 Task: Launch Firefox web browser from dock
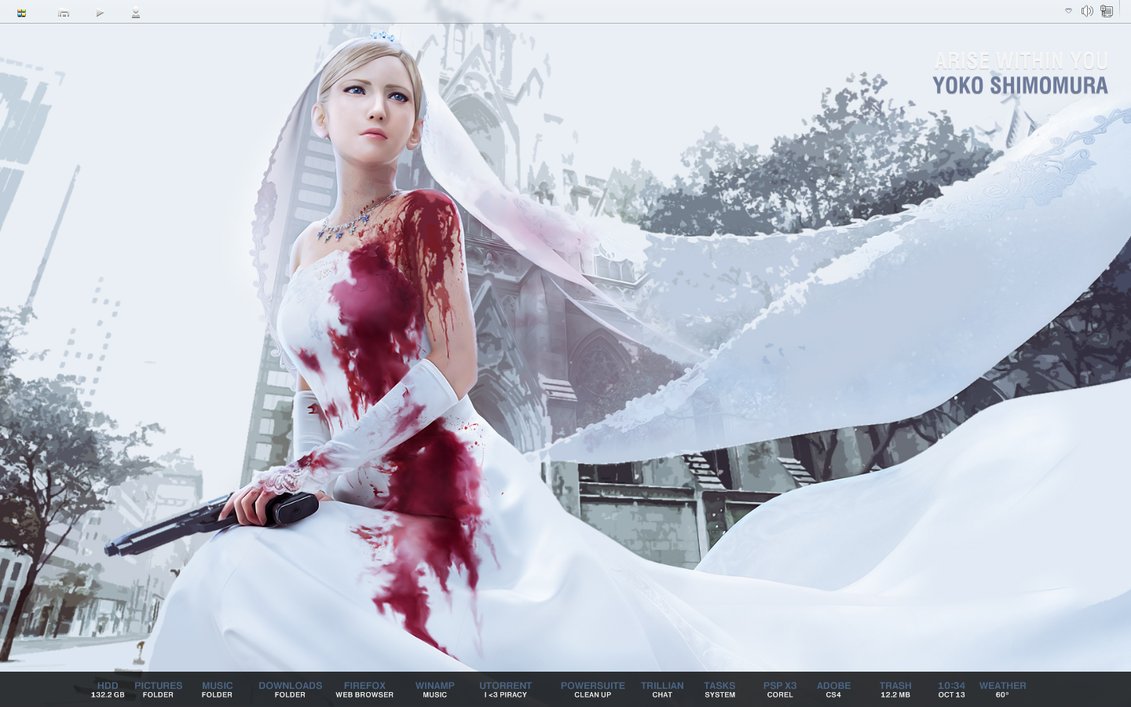click(x=364, y=690)
